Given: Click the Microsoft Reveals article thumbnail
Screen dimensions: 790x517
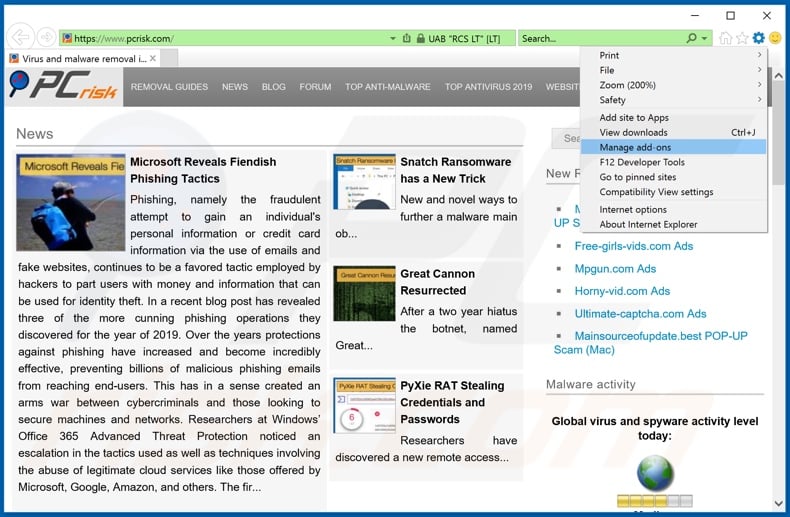Looking at the screenshot, I should (x=71, y=203).
